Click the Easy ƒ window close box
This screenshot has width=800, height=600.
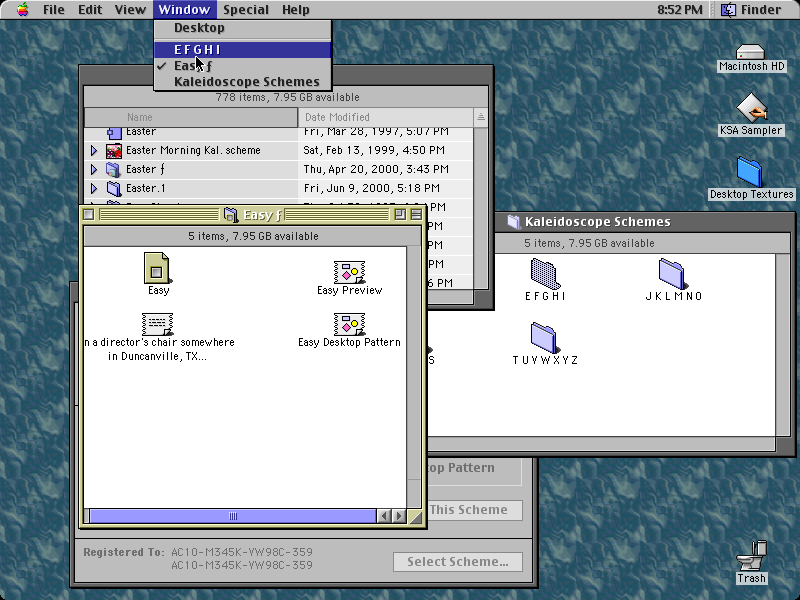coord(89,215)
